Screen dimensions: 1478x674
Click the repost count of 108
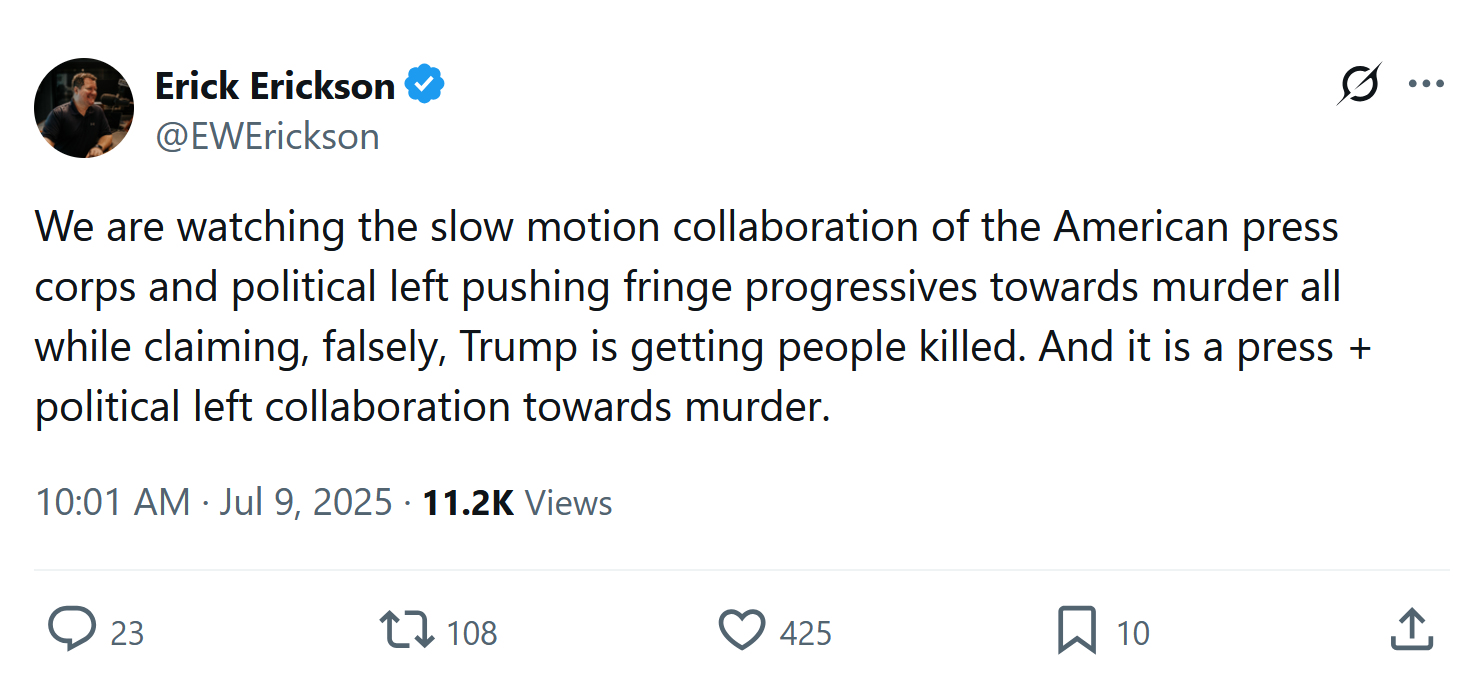pos(472,633)
